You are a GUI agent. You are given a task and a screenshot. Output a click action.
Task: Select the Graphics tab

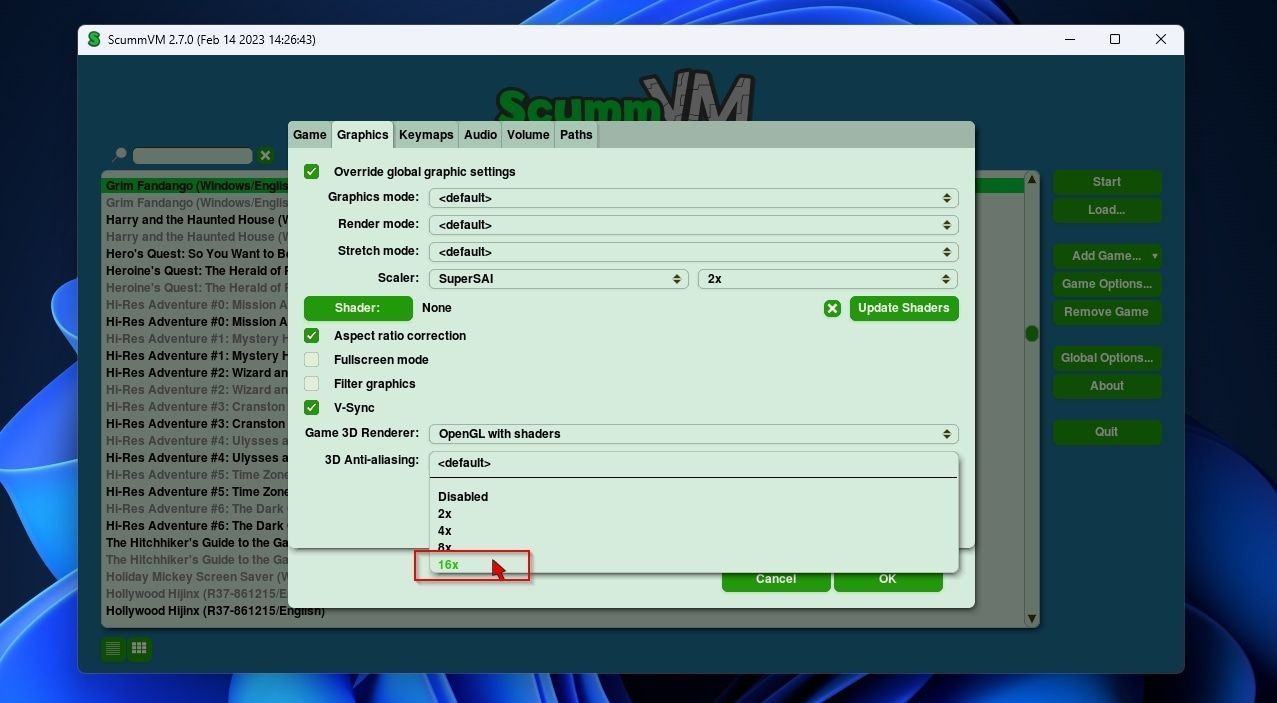[x=362, y=135]
